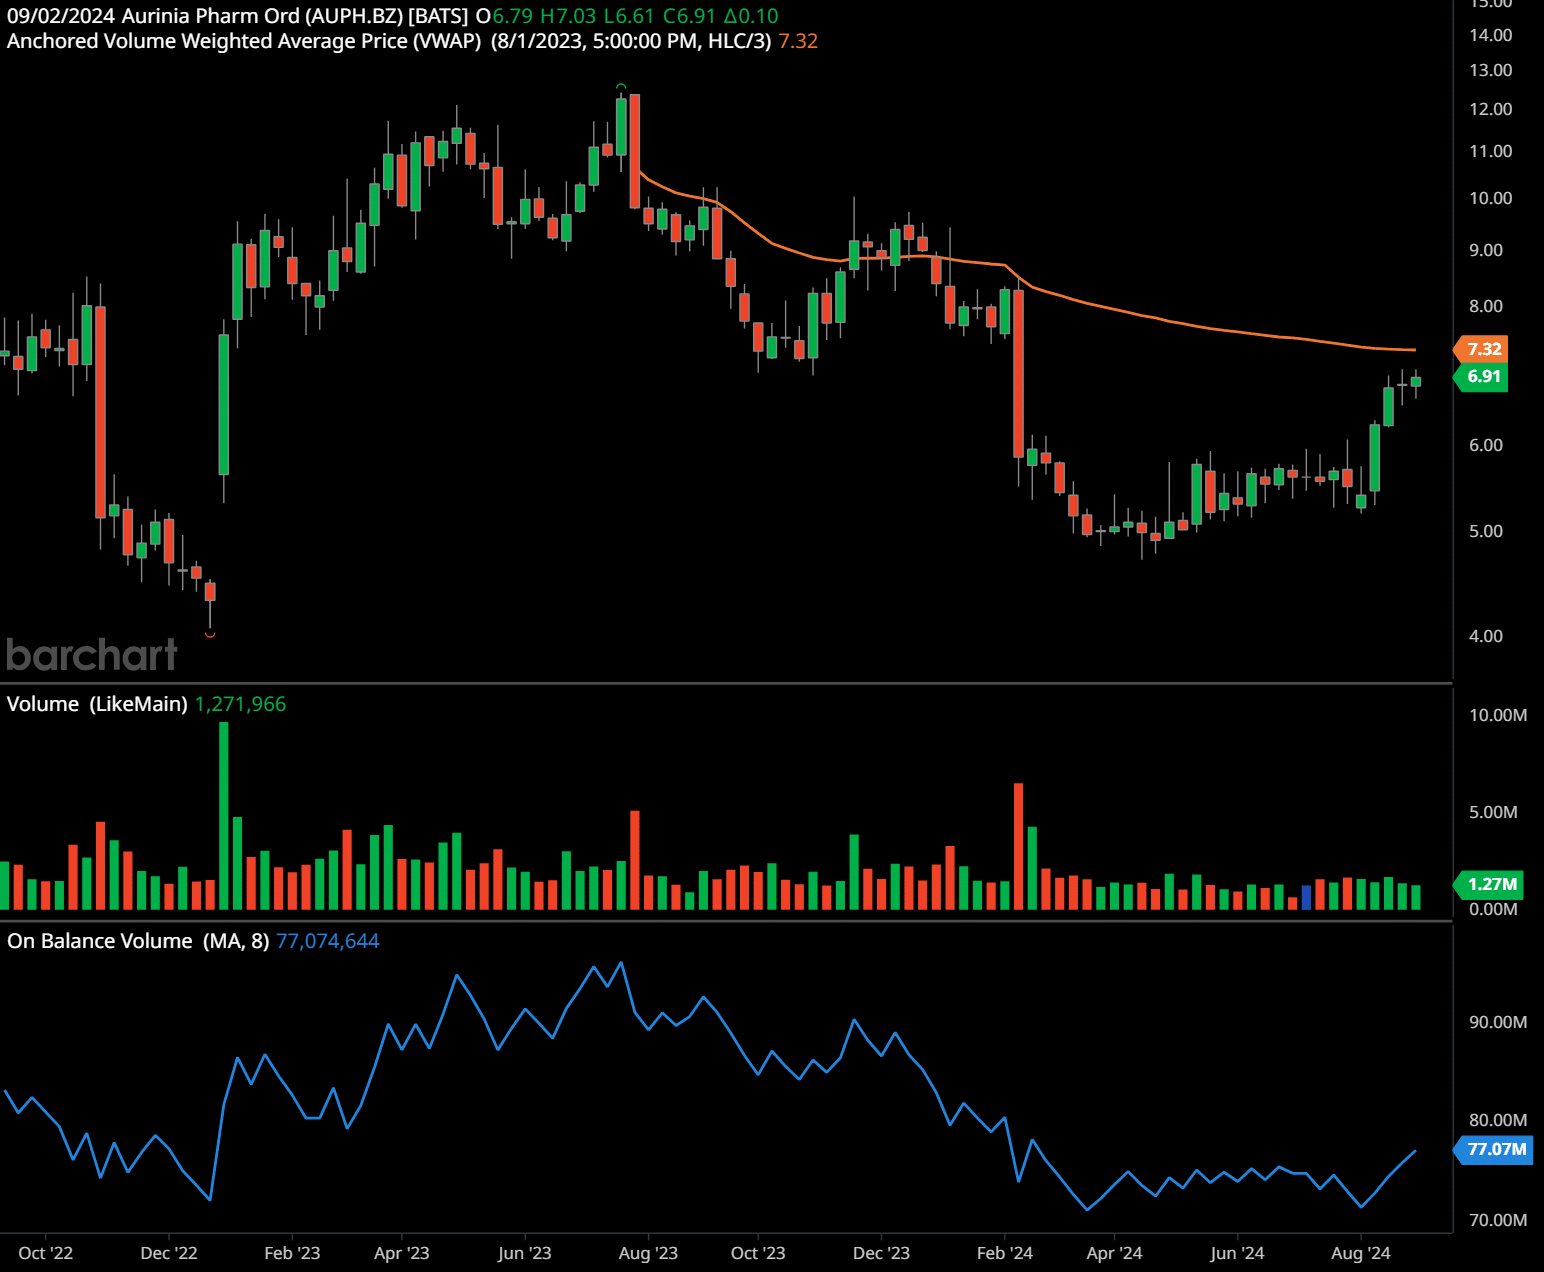This screenshot has height=1272, width=1544.
Task: Click the Aug '23 date axis label
Action: [648, 1253]
